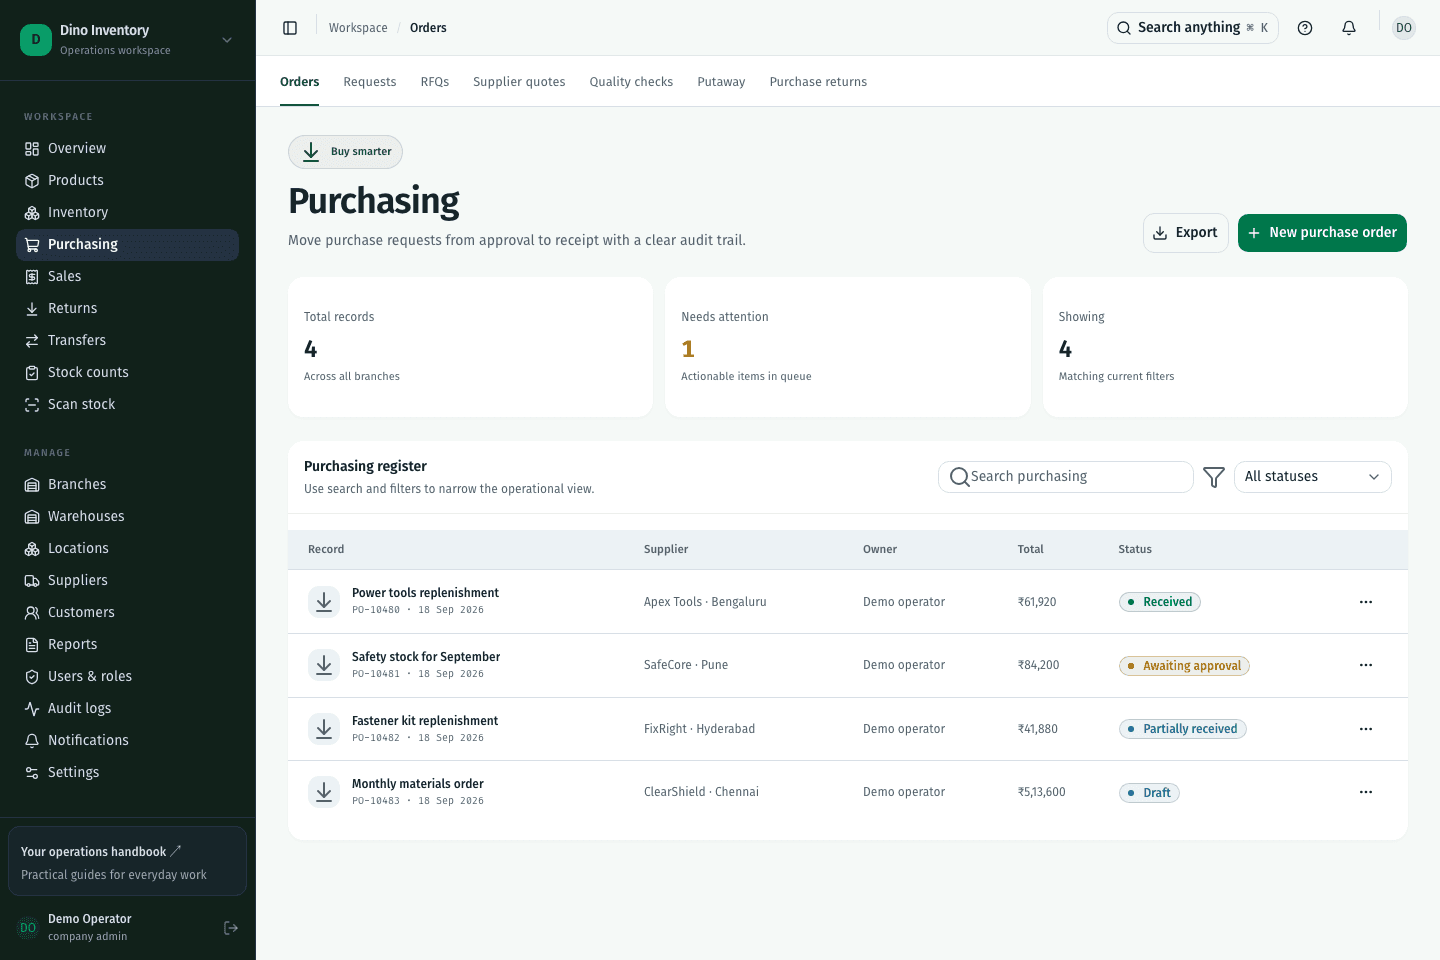1440x960 pixels.
Task: Go to Overview in sidebar
Action: tap(127, 148)
